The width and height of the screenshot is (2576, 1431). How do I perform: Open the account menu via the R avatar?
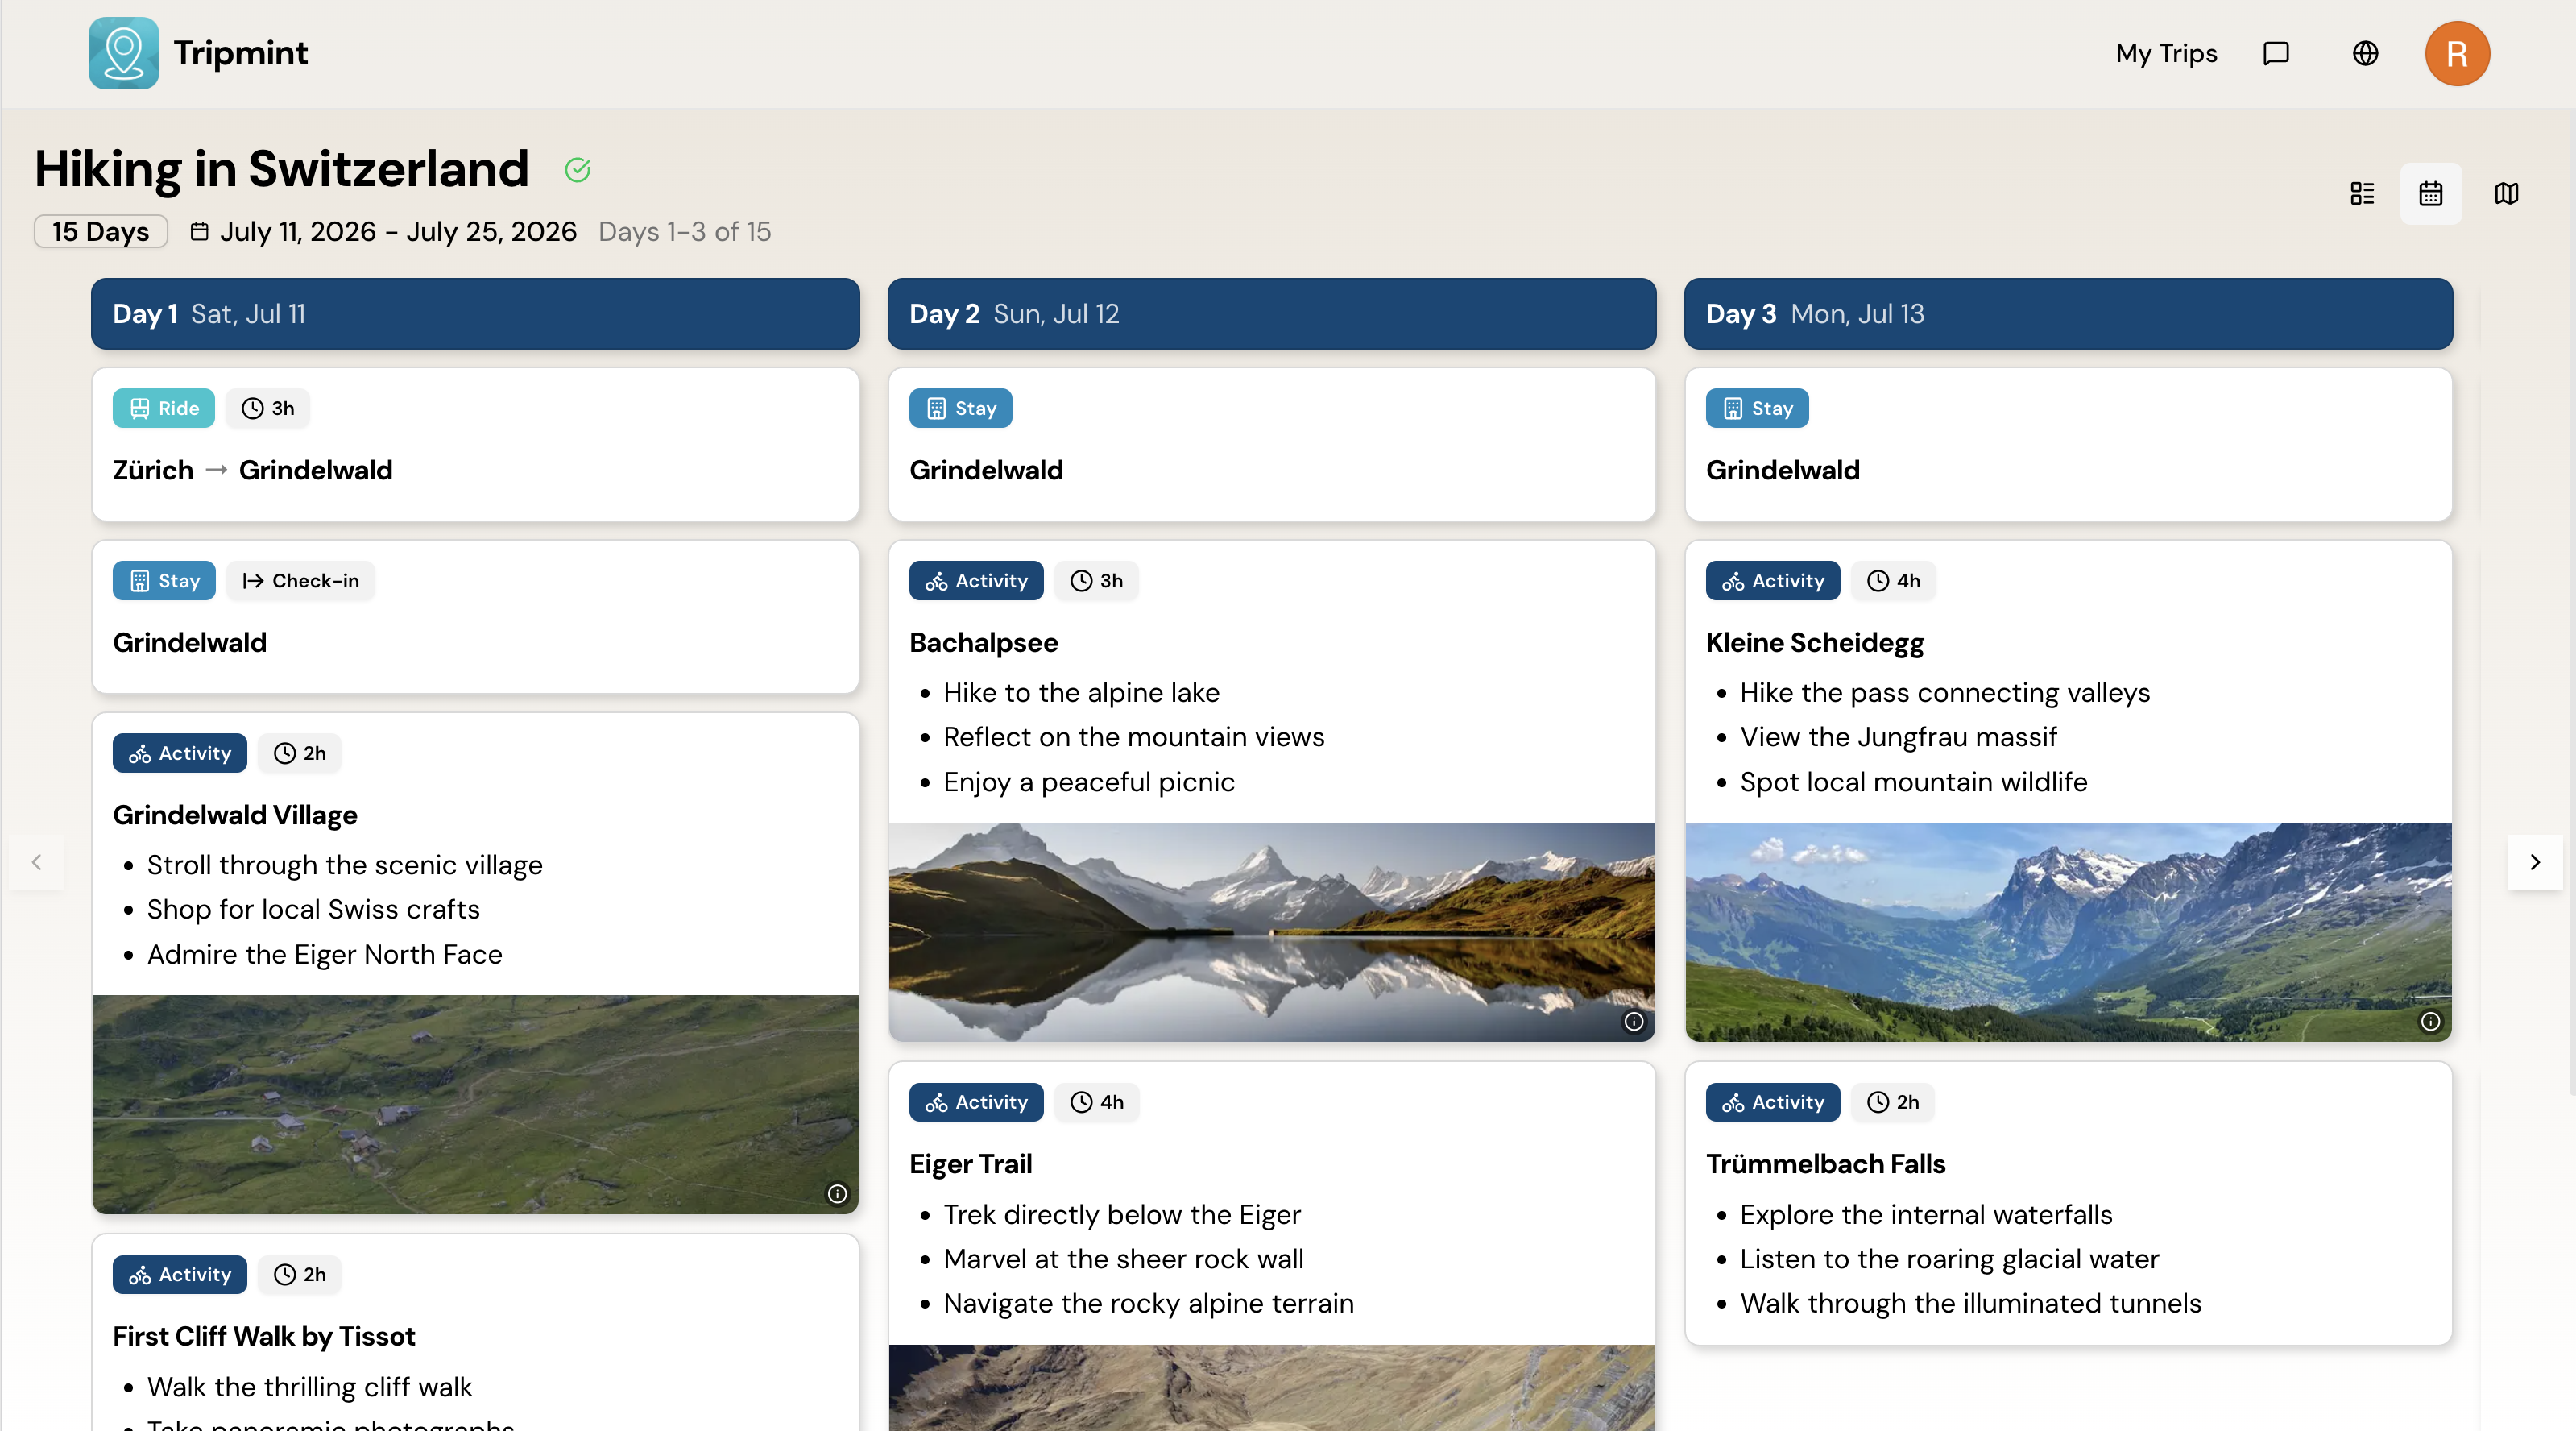tap(2458, 53)
